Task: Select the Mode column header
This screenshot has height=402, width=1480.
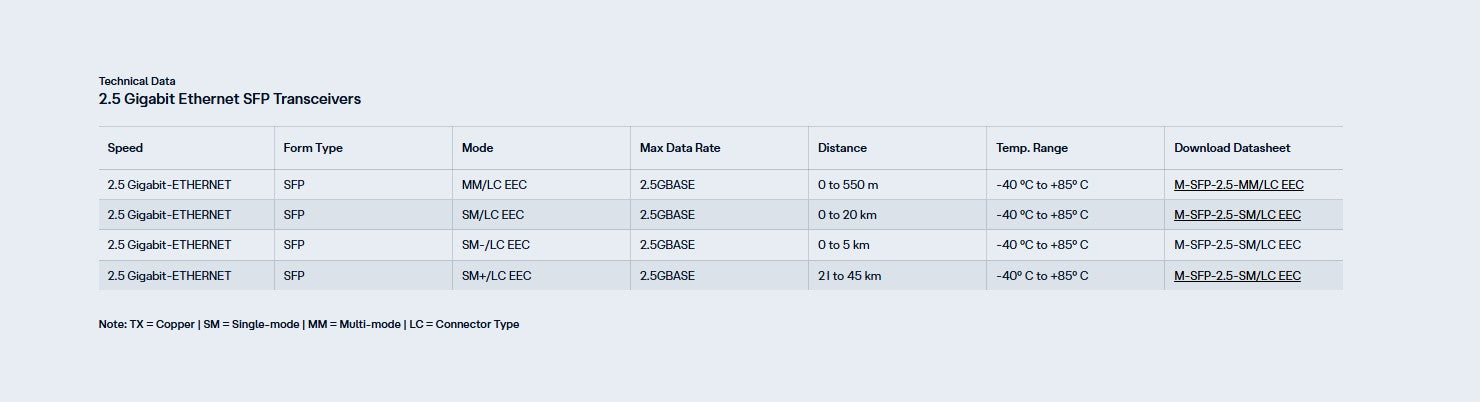Action: pyautogui.click(x=477, y=148)
